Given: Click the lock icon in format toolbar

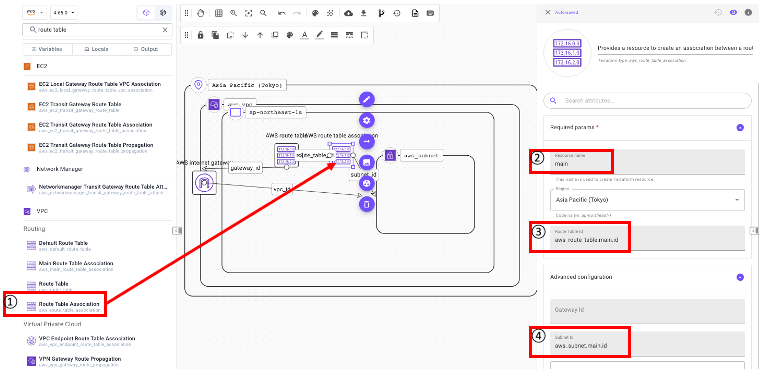Looking at the screenshot, I should tap(200, 35).
